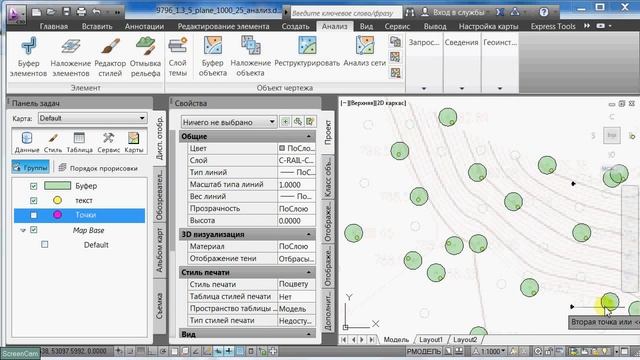640x360 pixels.
Task: Open Анализ сети
Action: click(x=364, y=51)
